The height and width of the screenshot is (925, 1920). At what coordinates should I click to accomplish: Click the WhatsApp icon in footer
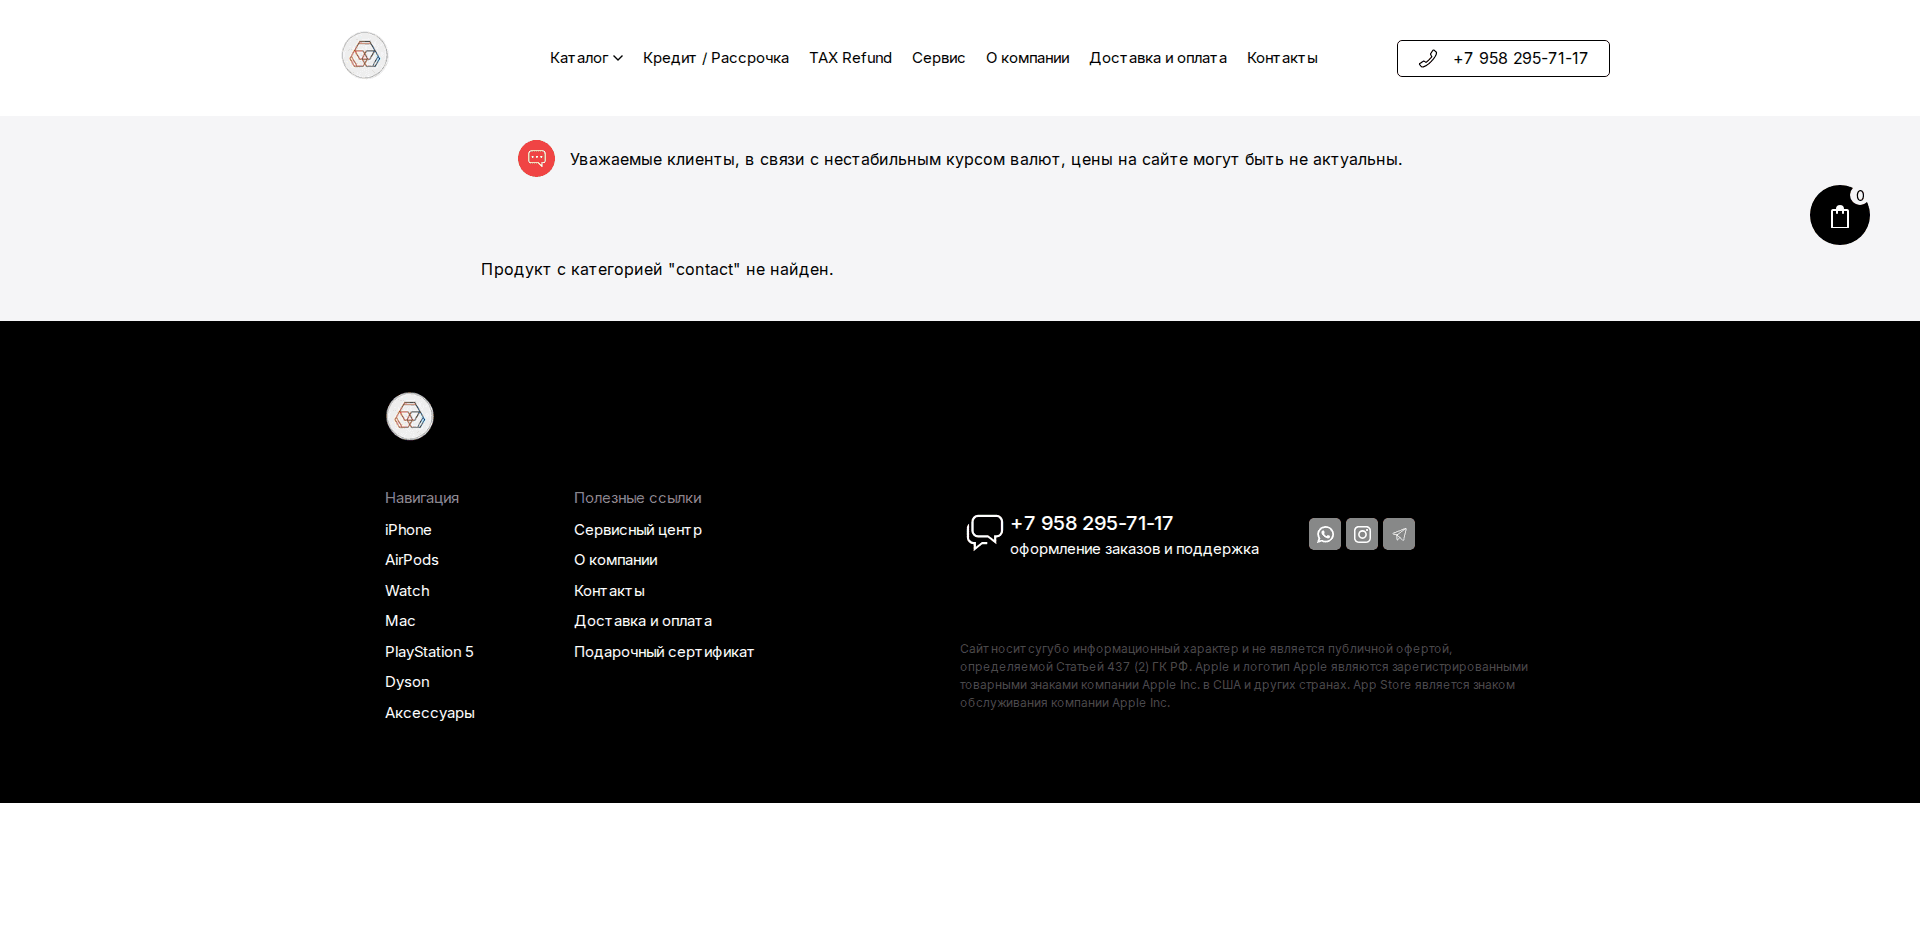[1325, 534]
